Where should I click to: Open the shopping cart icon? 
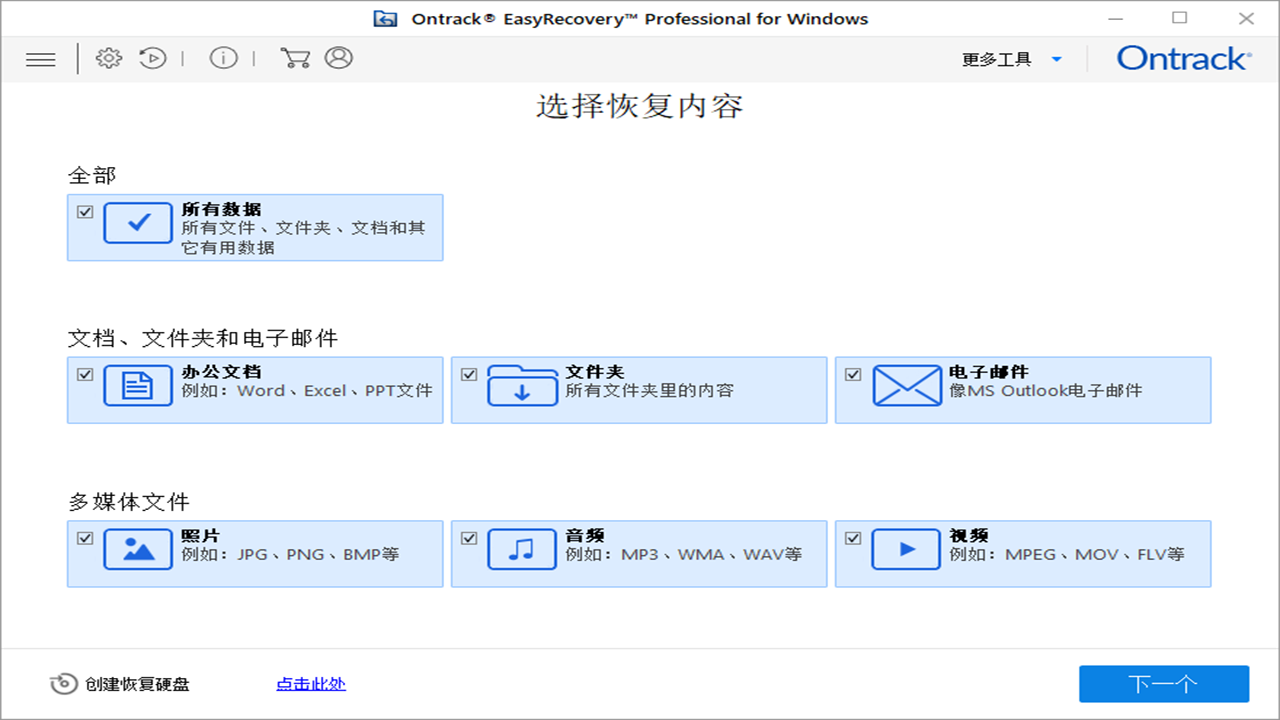click(294, 58)
